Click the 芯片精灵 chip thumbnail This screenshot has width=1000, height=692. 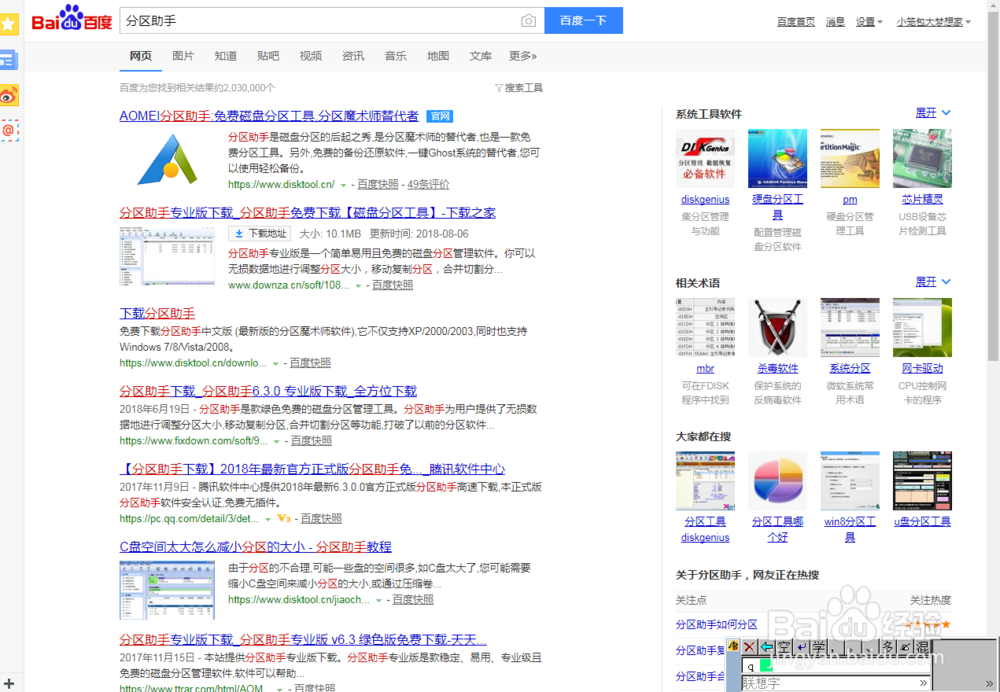click(922, 158)
